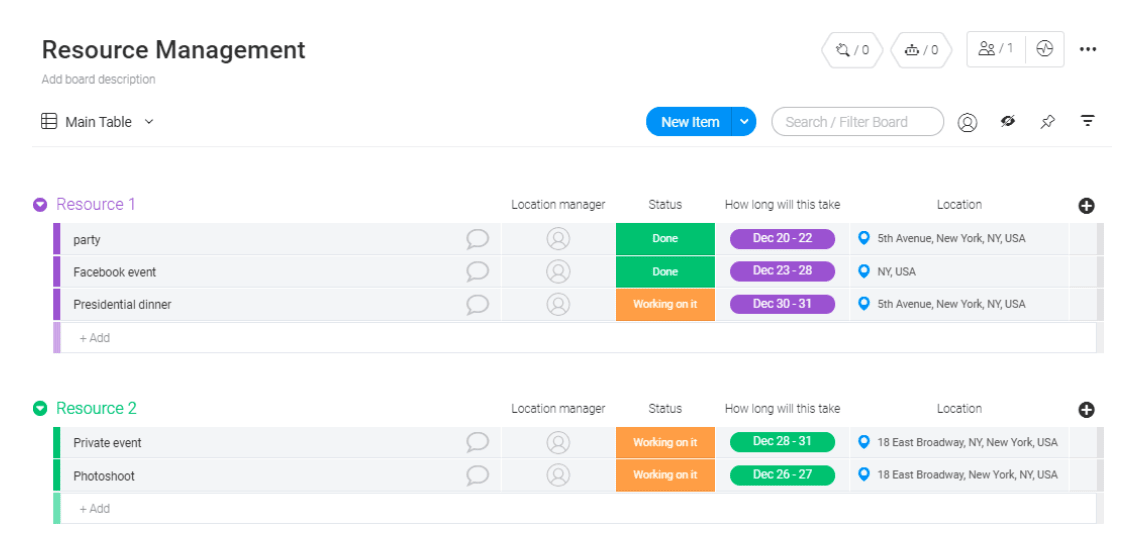This screenshot has height=556, width=1132.
Task: Open the advanced filter funnel icon
Action: coord(1087,121)
